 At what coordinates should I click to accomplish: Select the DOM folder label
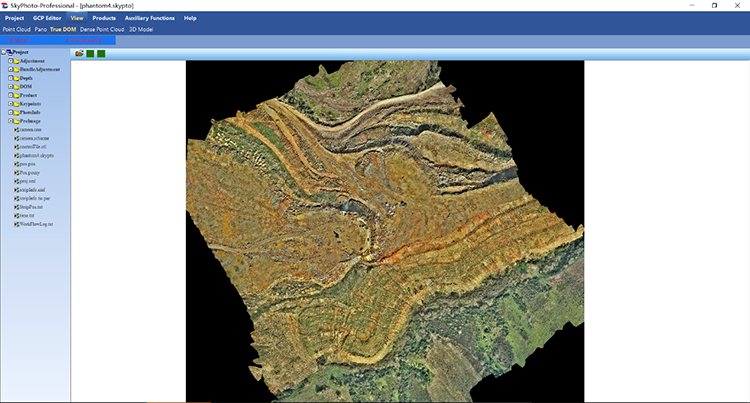click(26, 87)
